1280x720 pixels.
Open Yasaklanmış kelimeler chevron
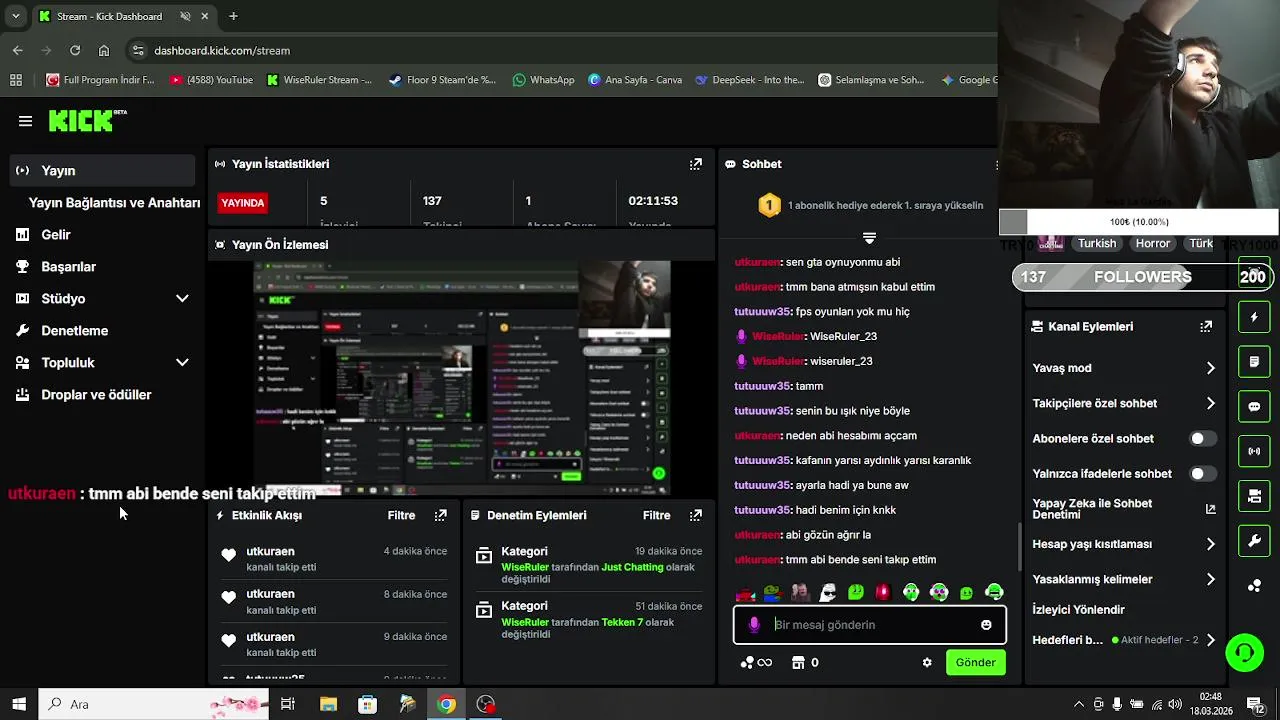point(1210,579)
